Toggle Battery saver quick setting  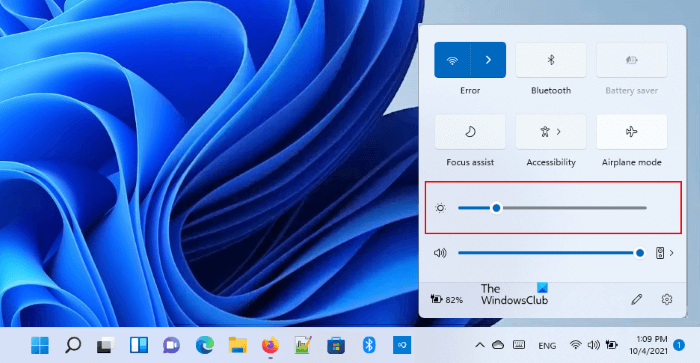click(632, 60)
